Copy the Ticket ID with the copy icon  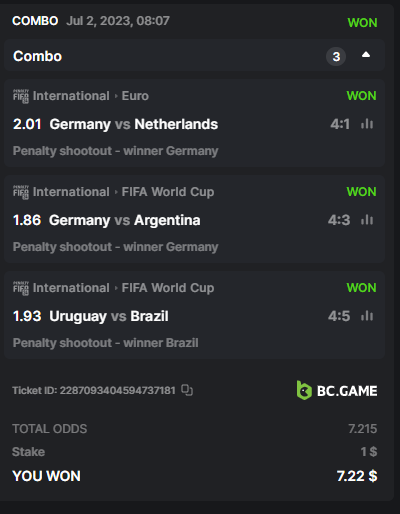187,390
